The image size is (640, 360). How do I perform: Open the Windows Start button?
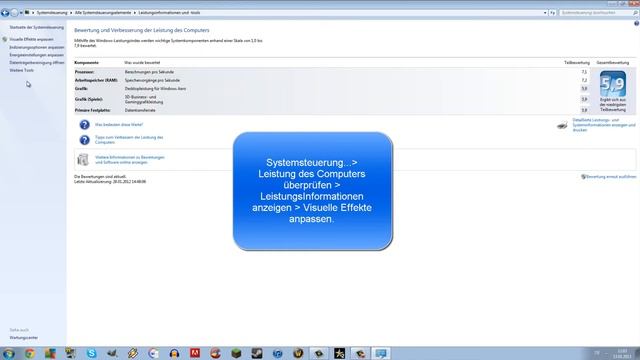coord(8,353)
